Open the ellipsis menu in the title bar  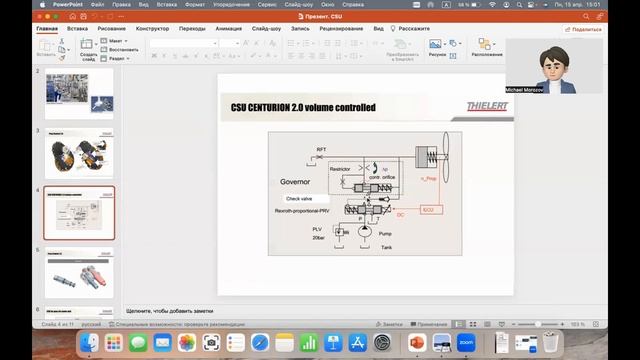point(121,16)
